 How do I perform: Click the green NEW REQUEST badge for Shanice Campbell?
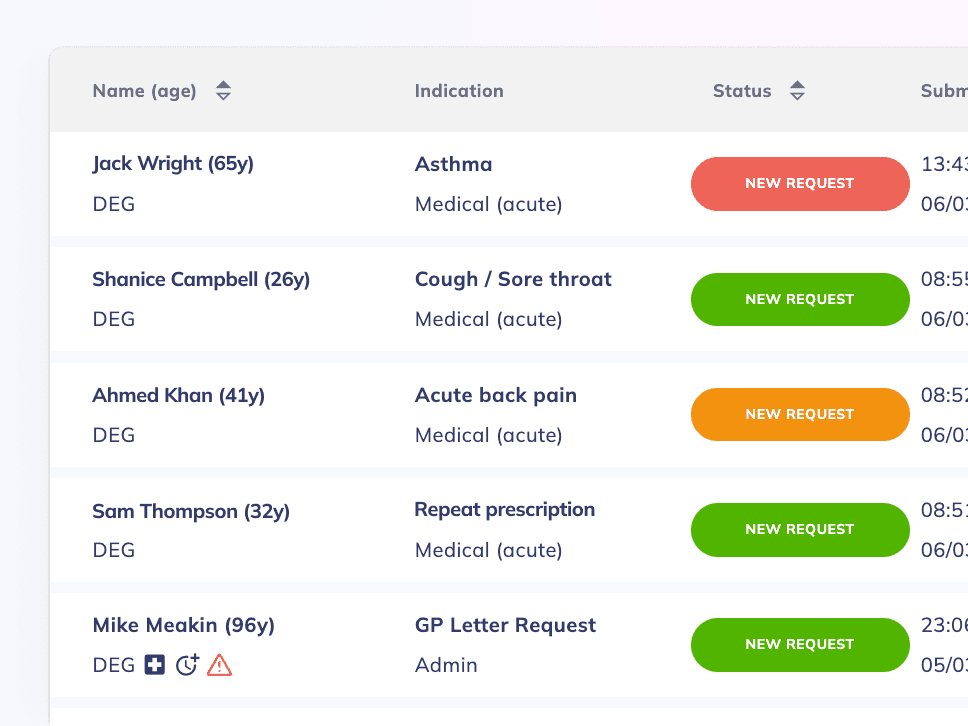[800, 299]
